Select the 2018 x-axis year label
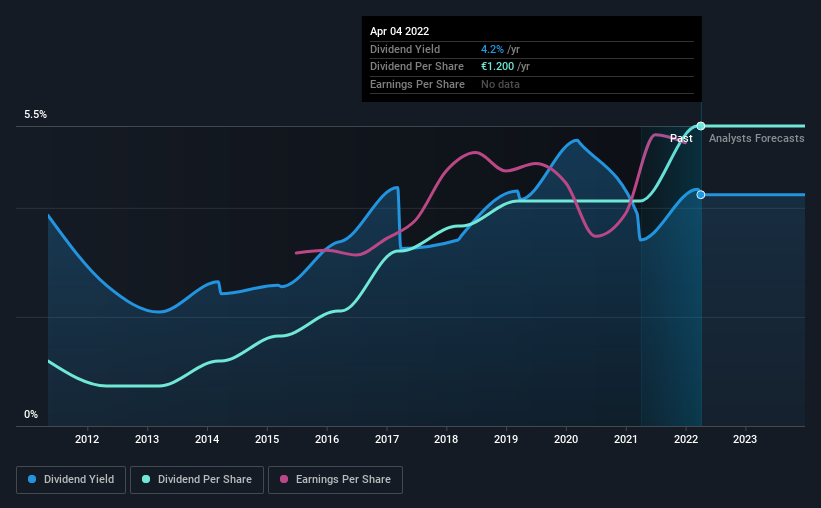Viewport: 821px width, 508px height. click(x=446, y=439)
